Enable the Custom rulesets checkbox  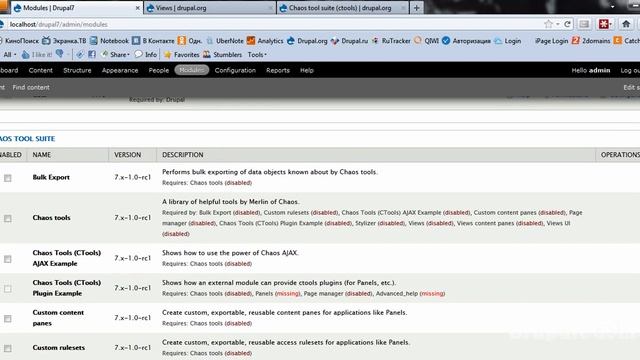(x=8, y=348)
